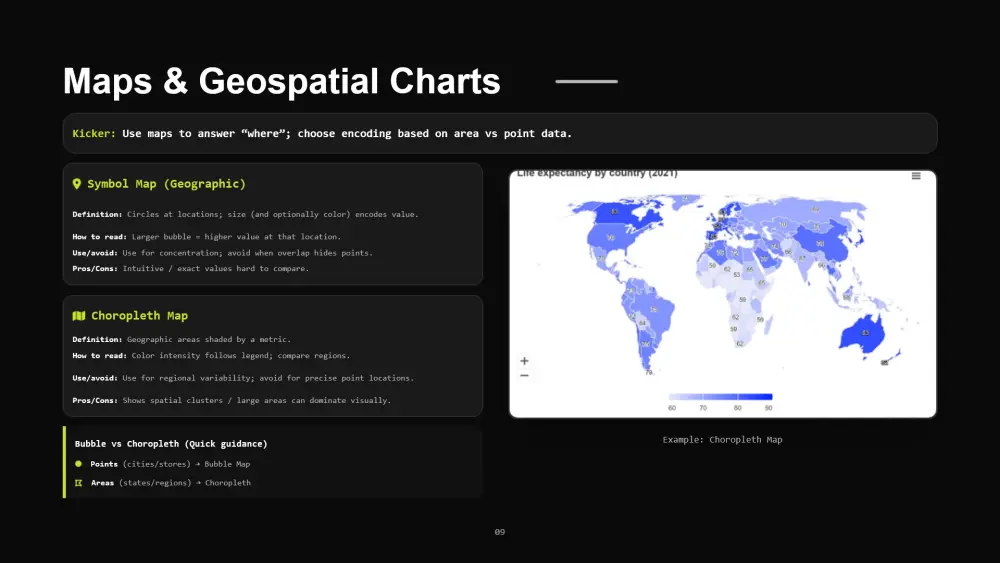
Task: Click the Maps & Geospatial Charts title
Action: pos(281,81)
